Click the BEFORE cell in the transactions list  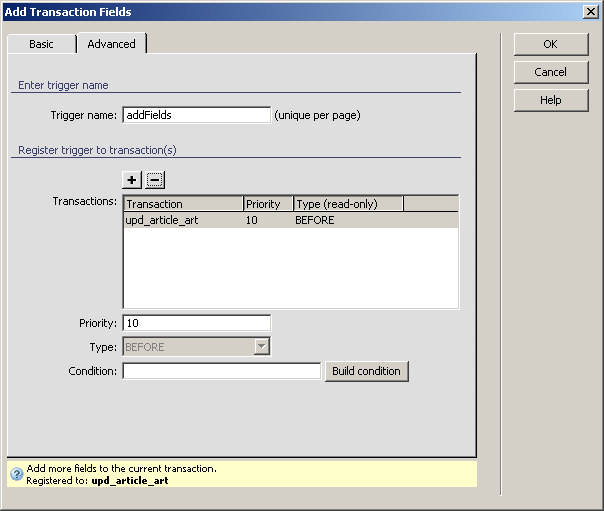click(315, 220)
